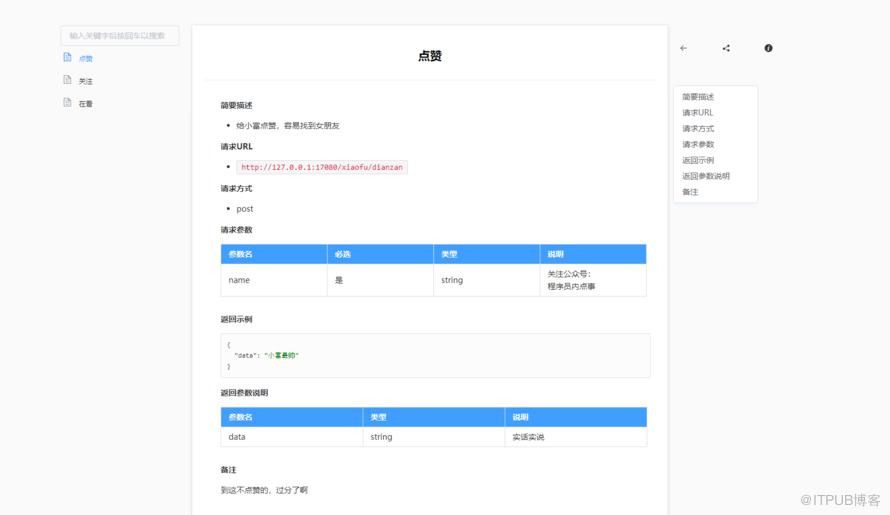
Task: Click the document icon beside 在看
Action: coord(68,103)
